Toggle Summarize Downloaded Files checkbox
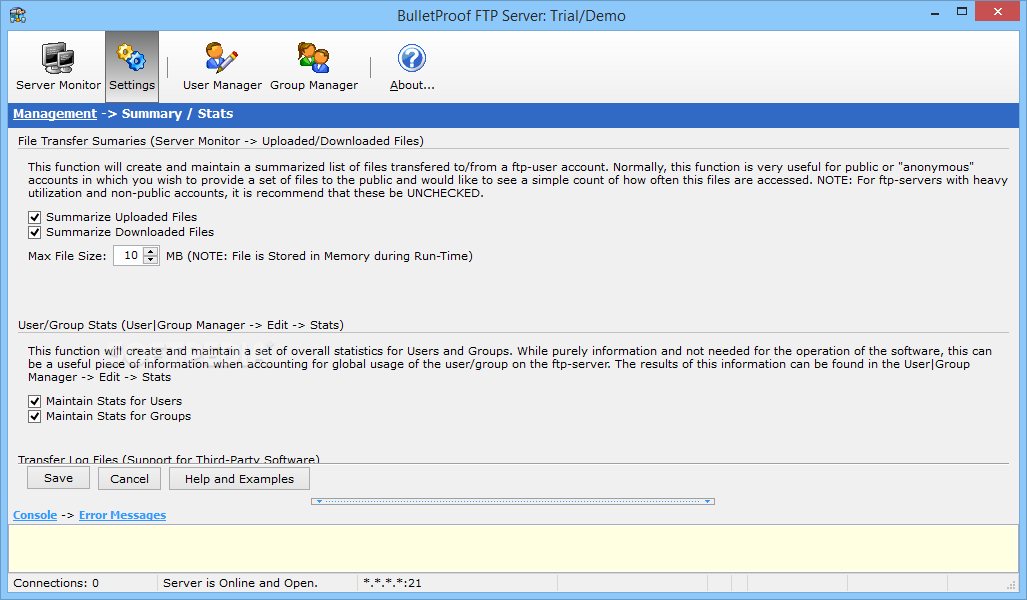The width and height of the screenshot is (1027, 600). pos(35,233)
